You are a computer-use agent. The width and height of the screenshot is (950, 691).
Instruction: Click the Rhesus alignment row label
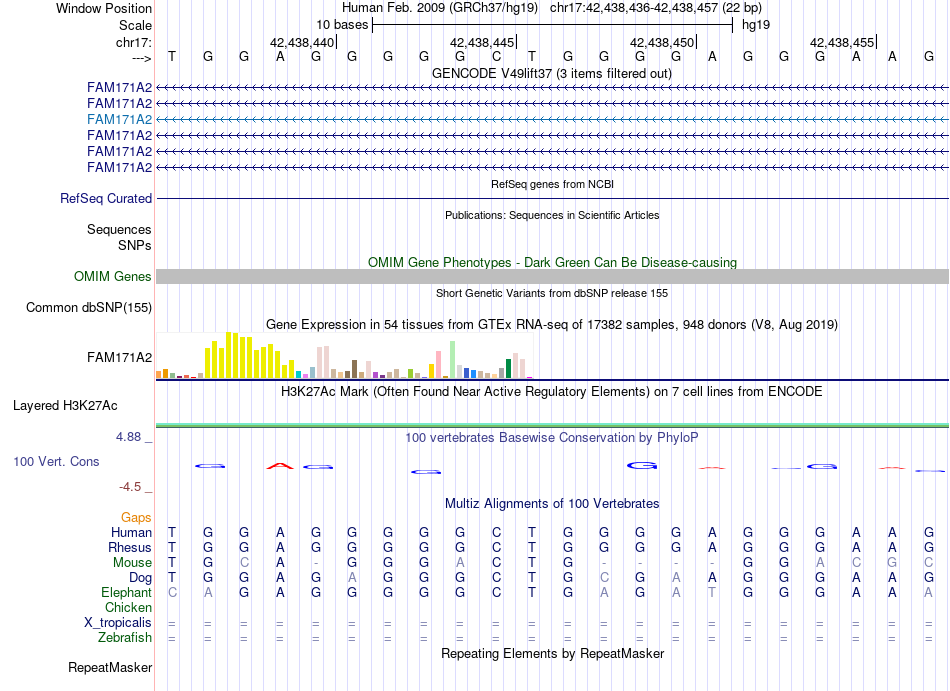pos(130,547)
